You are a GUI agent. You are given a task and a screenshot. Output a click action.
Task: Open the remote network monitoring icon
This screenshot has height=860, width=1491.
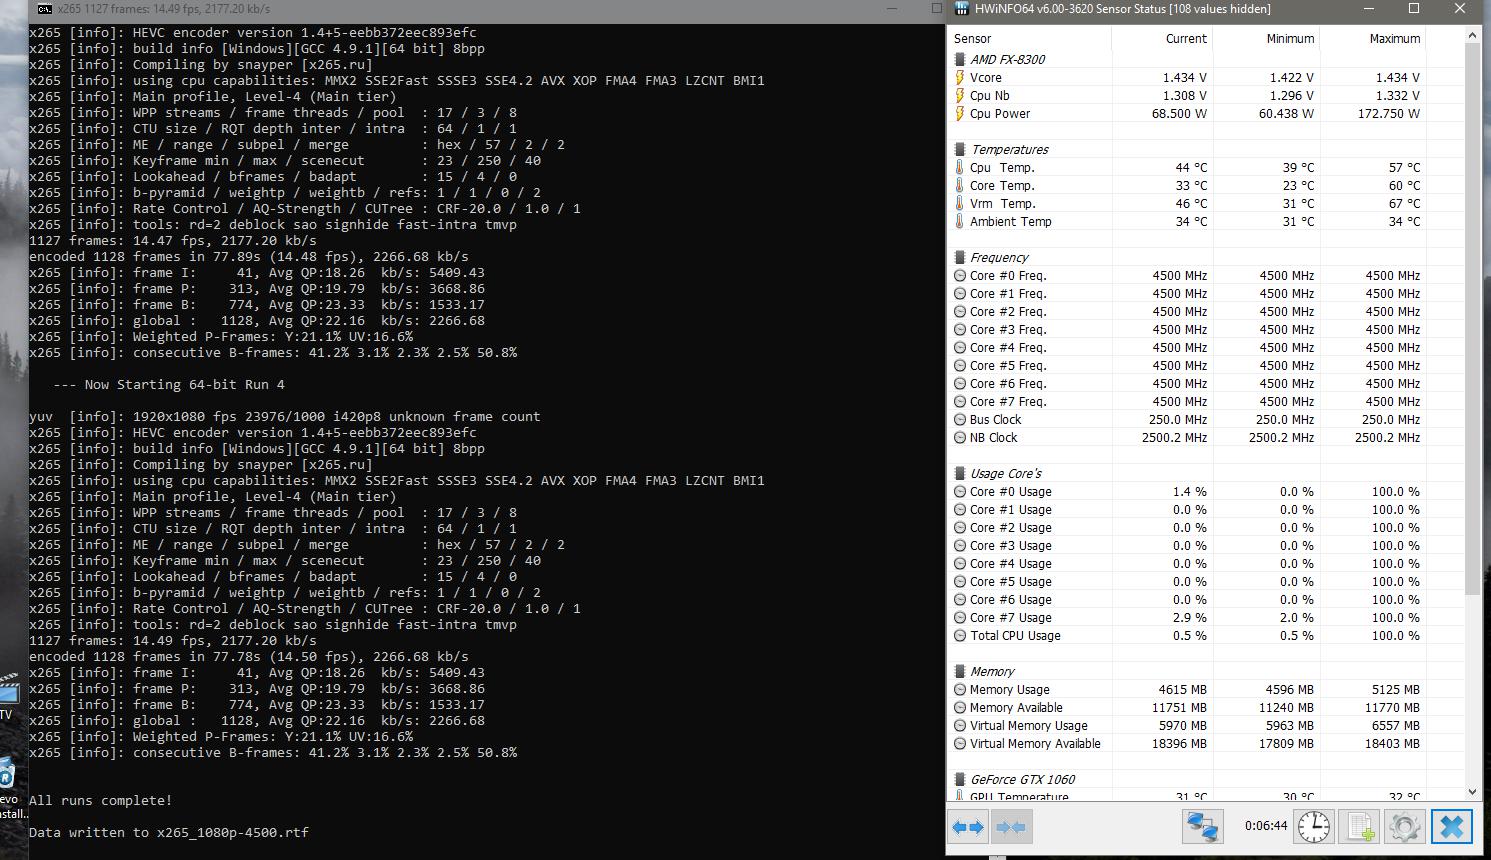pyautogui.click(x=1202, y=827)
